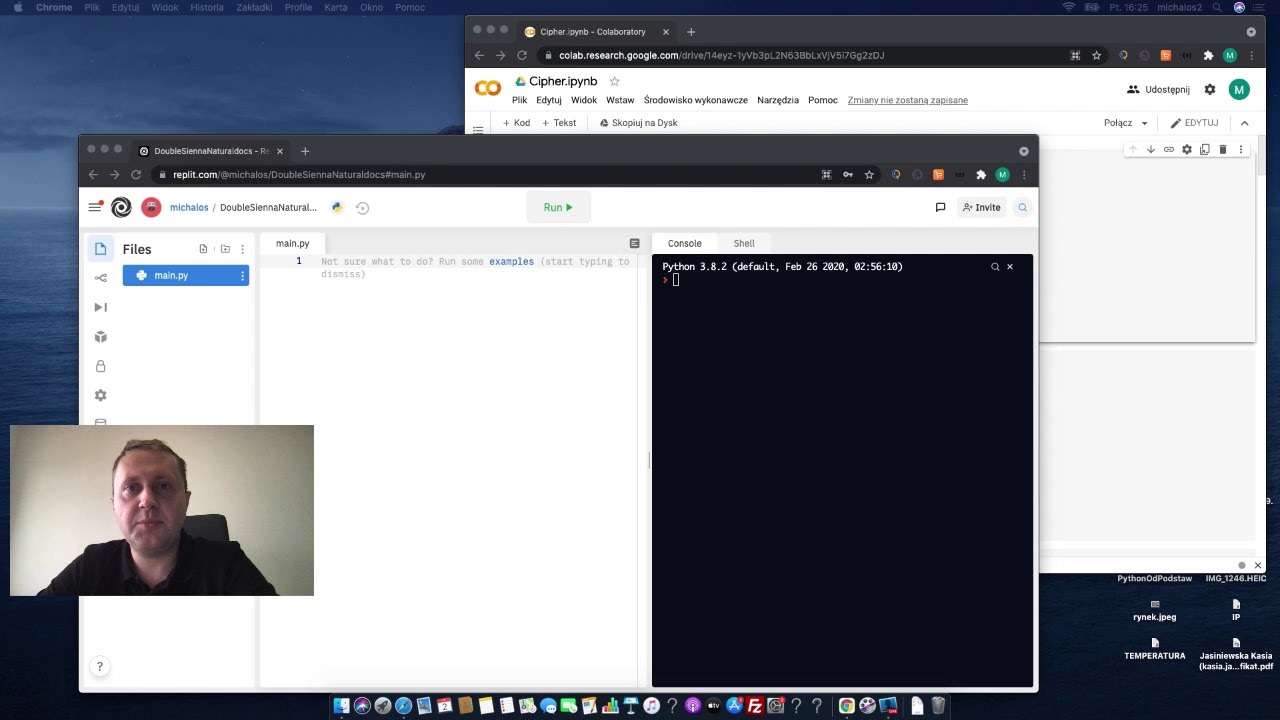Click the Colab cell link icon
Image resolution: width=1280 pixels, height=720 pixels.
1169,149
